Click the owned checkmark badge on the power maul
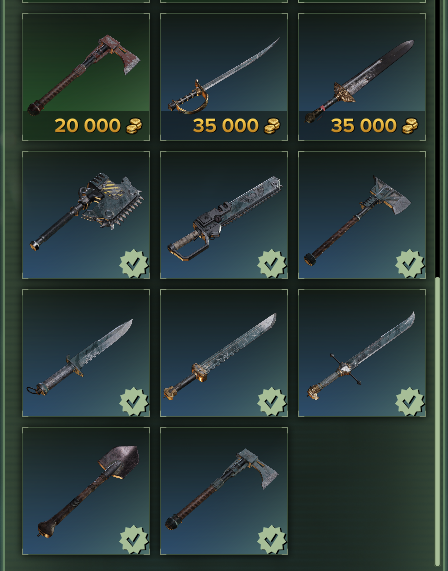 [134, 264]
